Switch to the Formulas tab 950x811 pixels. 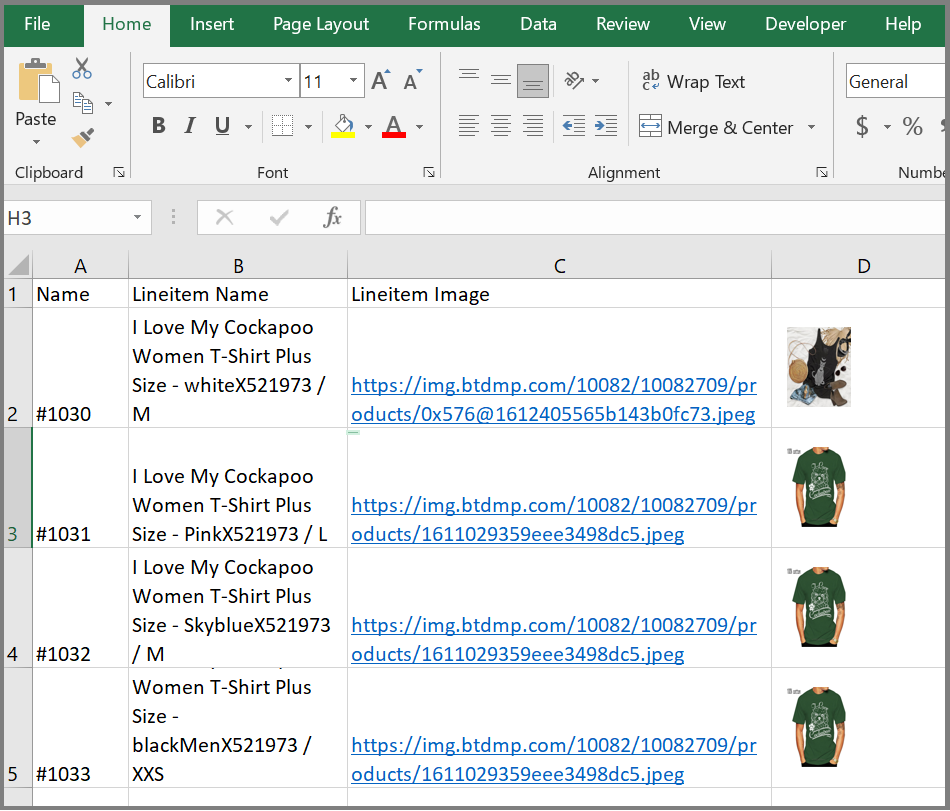[x=444, y=24]
